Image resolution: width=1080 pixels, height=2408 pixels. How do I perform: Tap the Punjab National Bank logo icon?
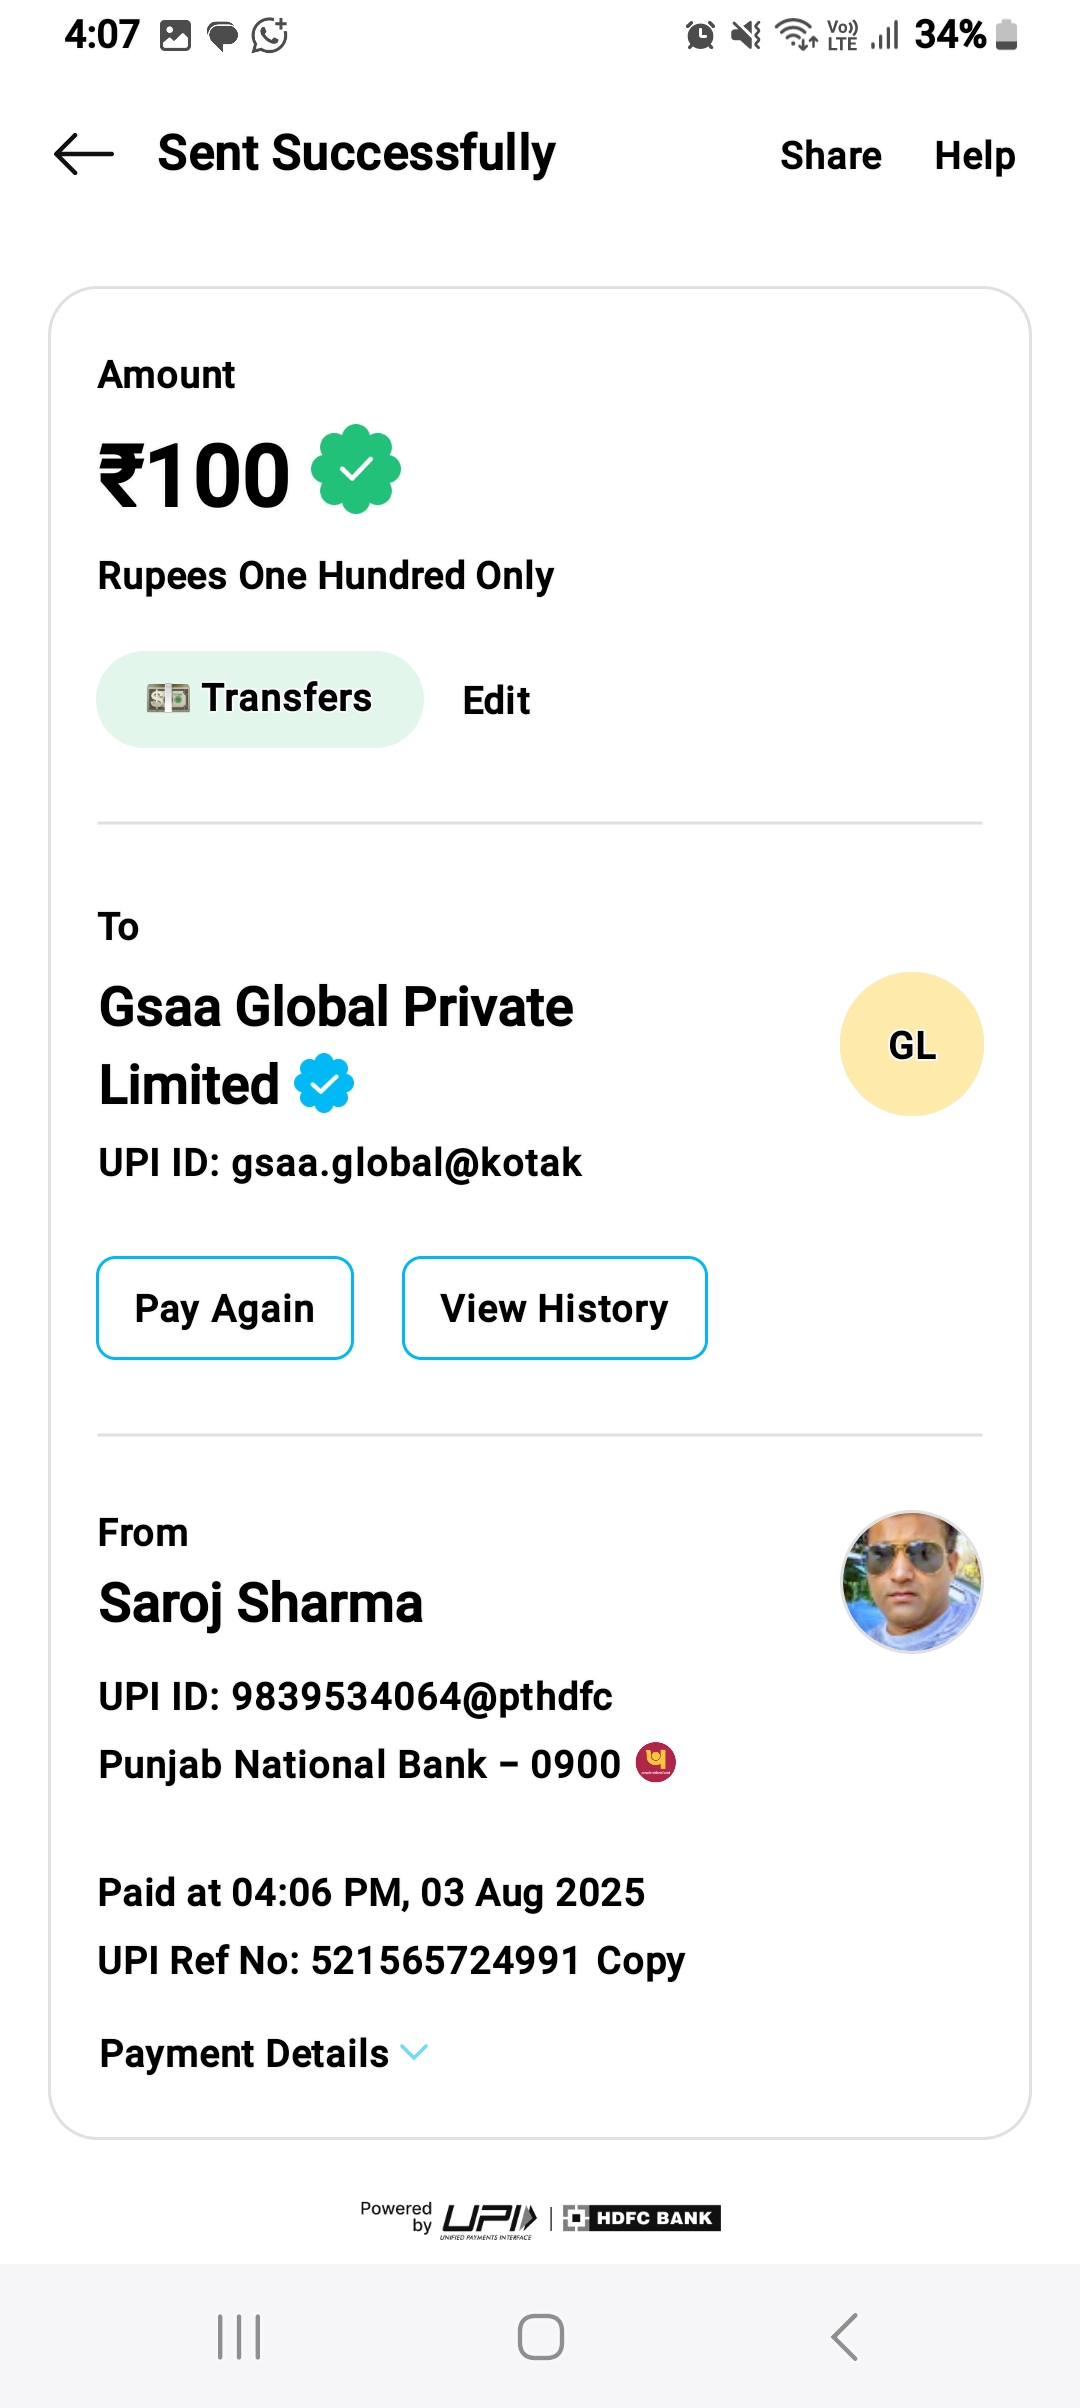pyautogui.click(x=656, y=1762)
